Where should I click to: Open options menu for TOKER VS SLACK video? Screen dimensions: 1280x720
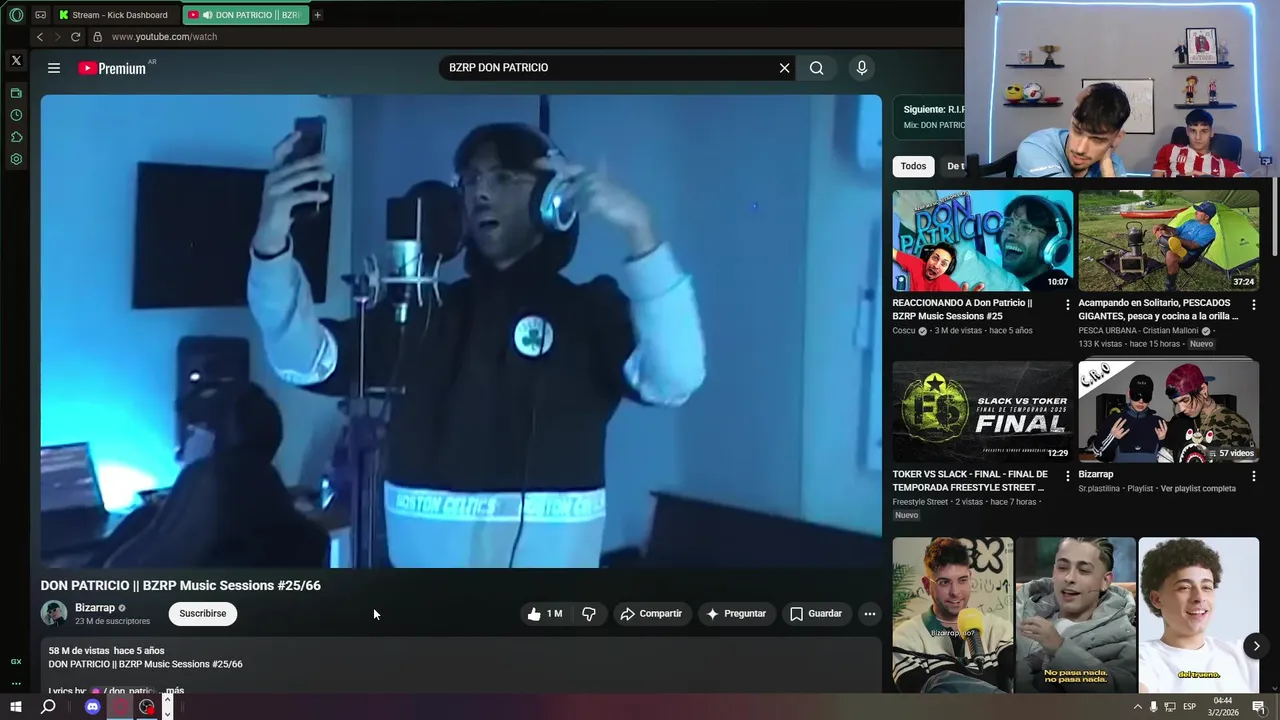[1068, 476]
